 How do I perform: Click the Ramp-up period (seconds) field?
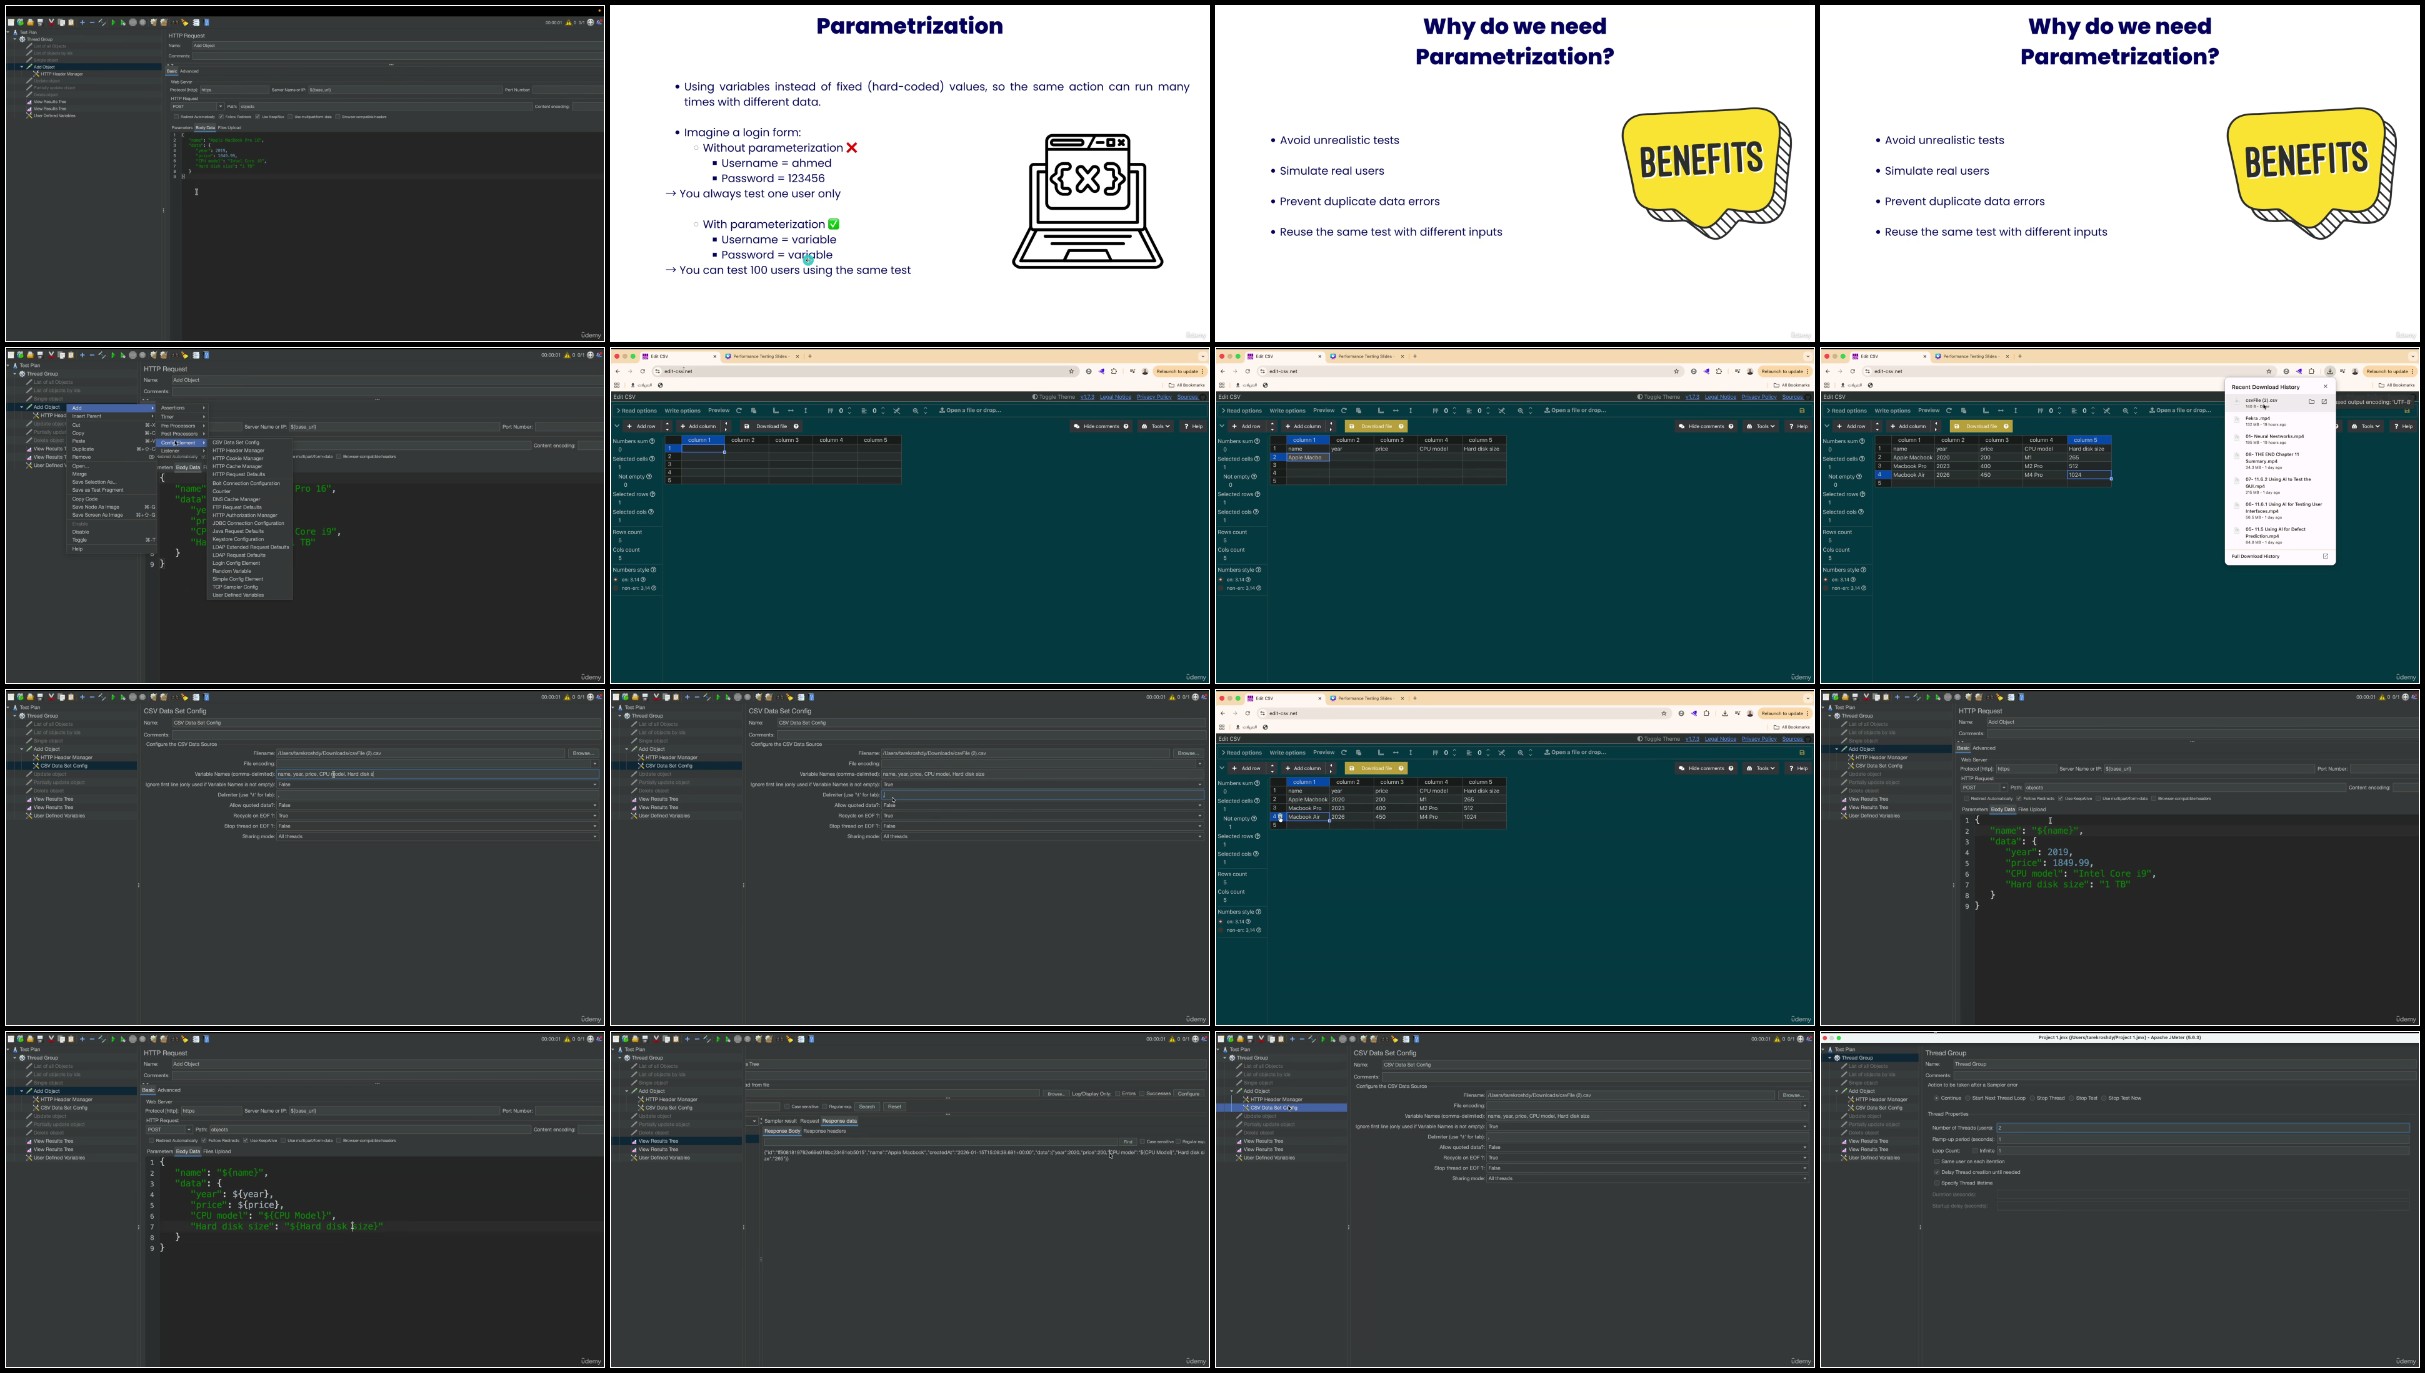pyautogui.click(x=2203, y=1139)
